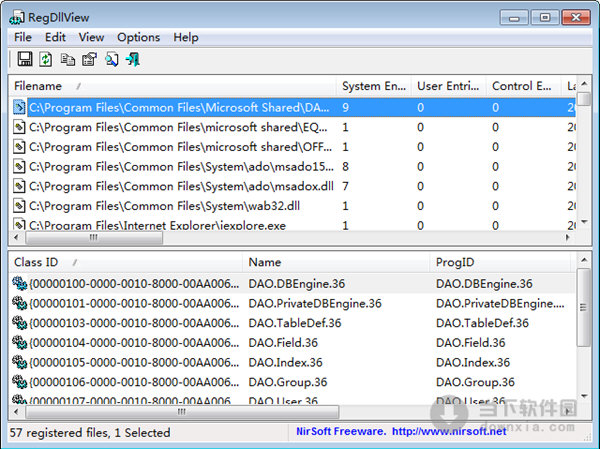Screen dimensions: 600x449
Task: Click the gear icon of the DAO.Group.36 row
Action: click(x=19, y=382)
